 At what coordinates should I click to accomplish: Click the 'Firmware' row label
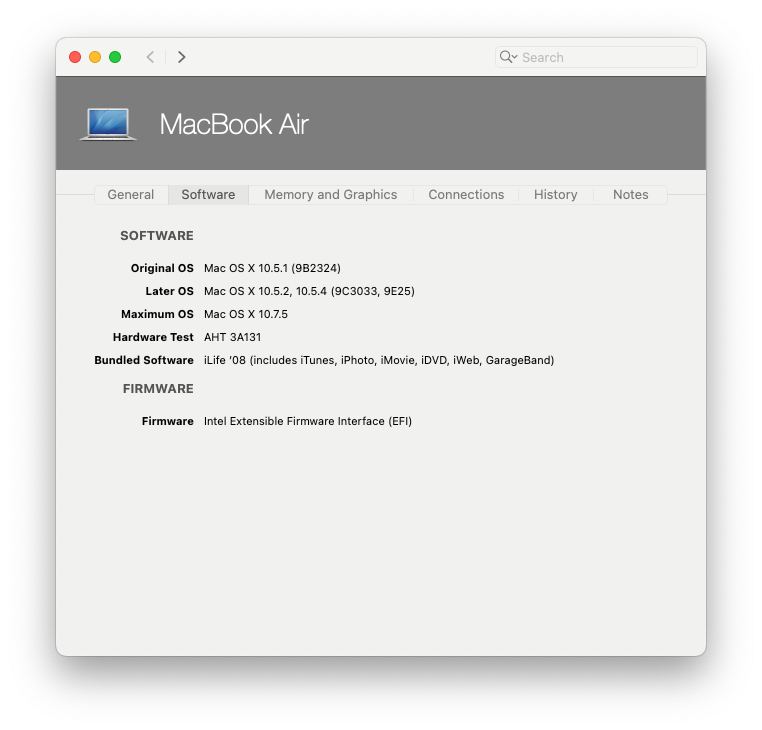[167, 421]
